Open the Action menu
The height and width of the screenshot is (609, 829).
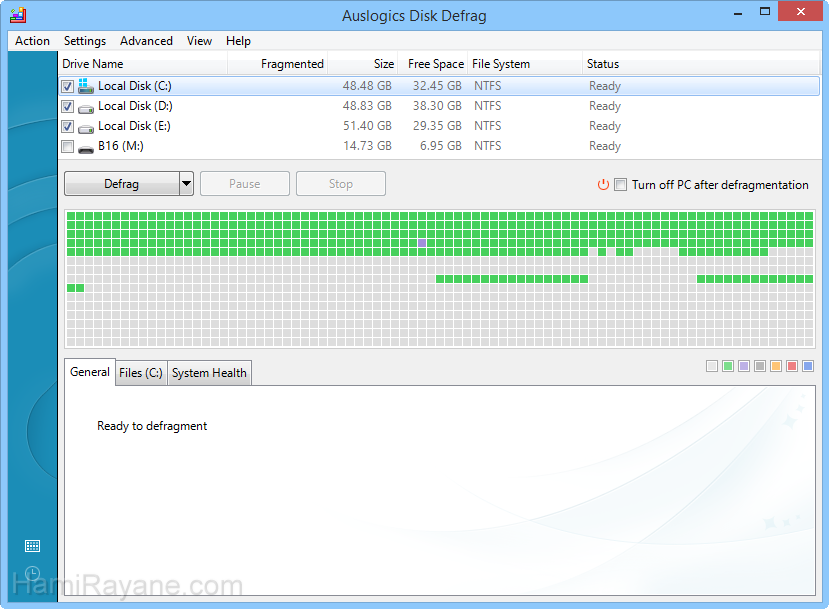[32, 41]
